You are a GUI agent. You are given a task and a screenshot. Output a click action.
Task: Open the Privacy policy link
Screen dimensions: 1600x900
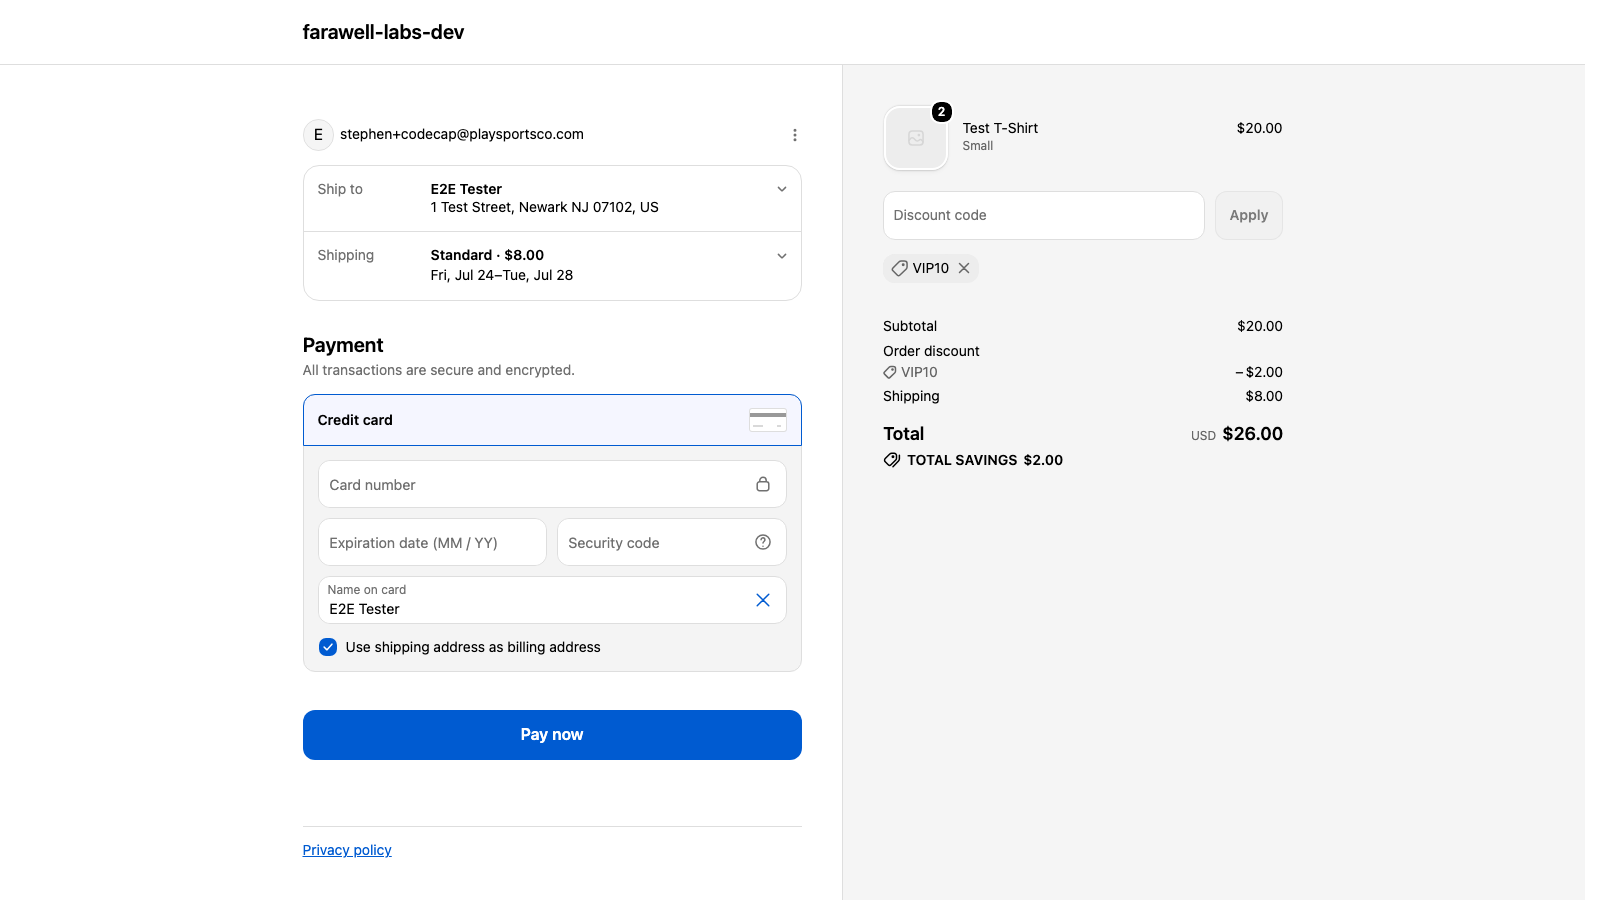coord(347,850)
